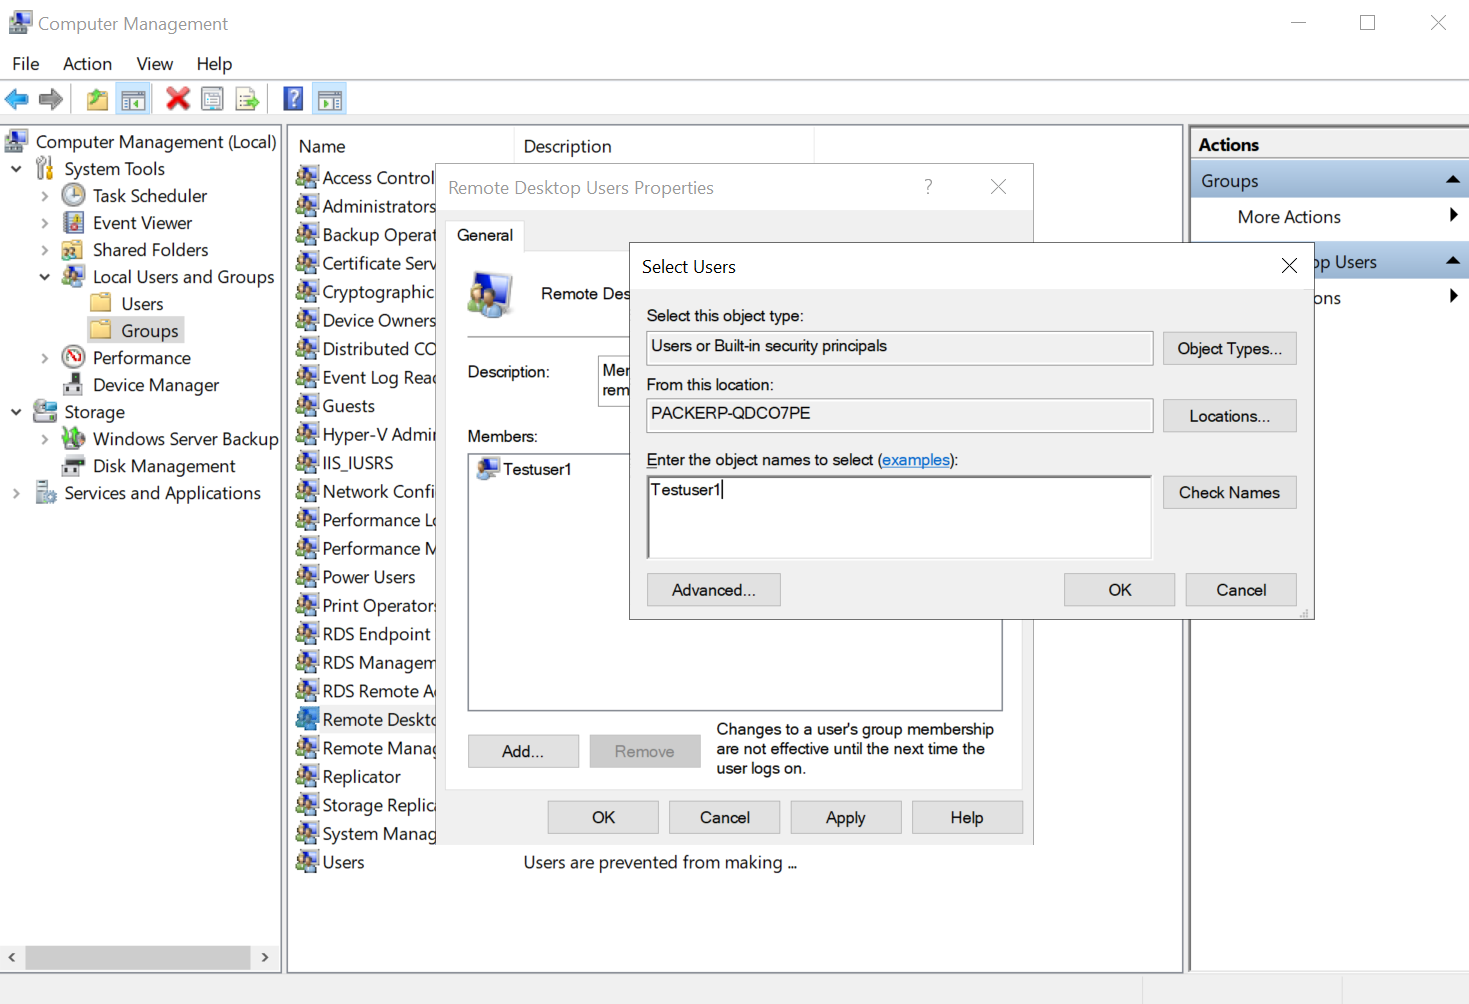Open Properties from the toolbar icon
Viewport: 1469px width, 1004px height.
[212, 98]
